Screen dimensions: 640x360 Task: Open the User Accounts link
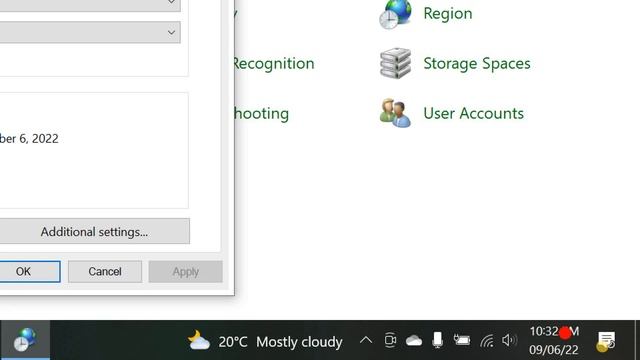pos(473,113)
